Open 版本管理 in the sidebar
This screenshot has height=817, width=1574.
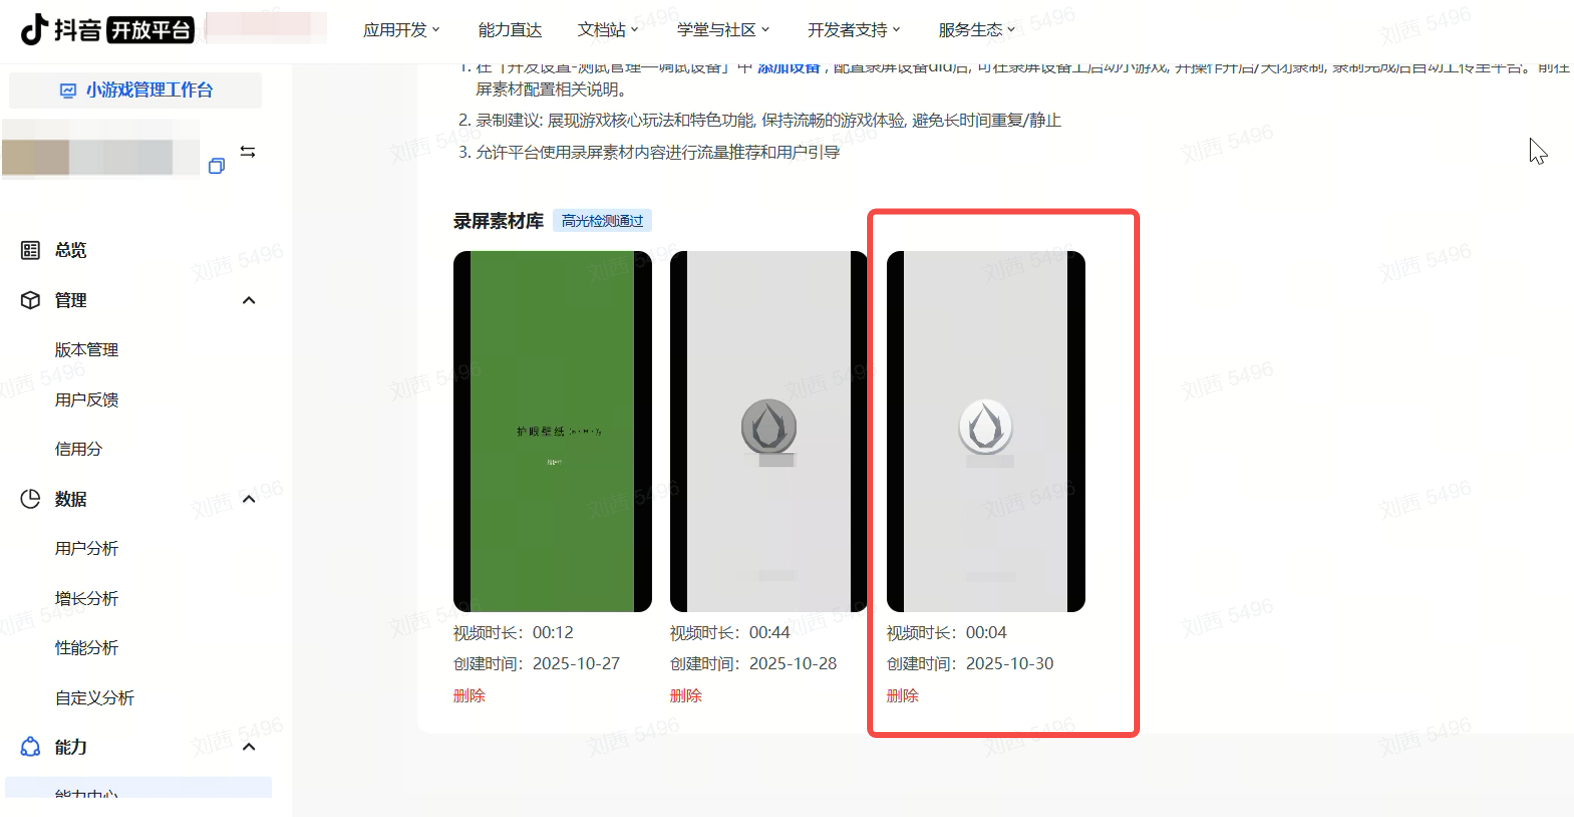[87, 350]
